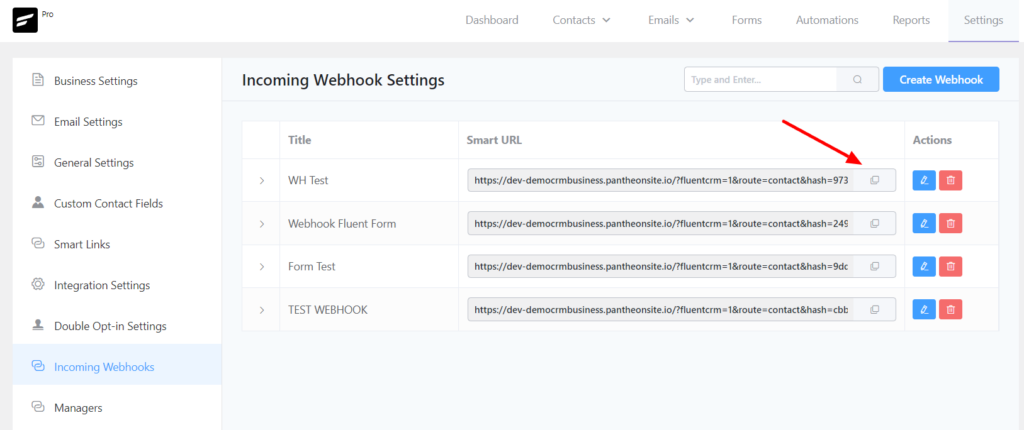Expand the Form Test row details

262,267
